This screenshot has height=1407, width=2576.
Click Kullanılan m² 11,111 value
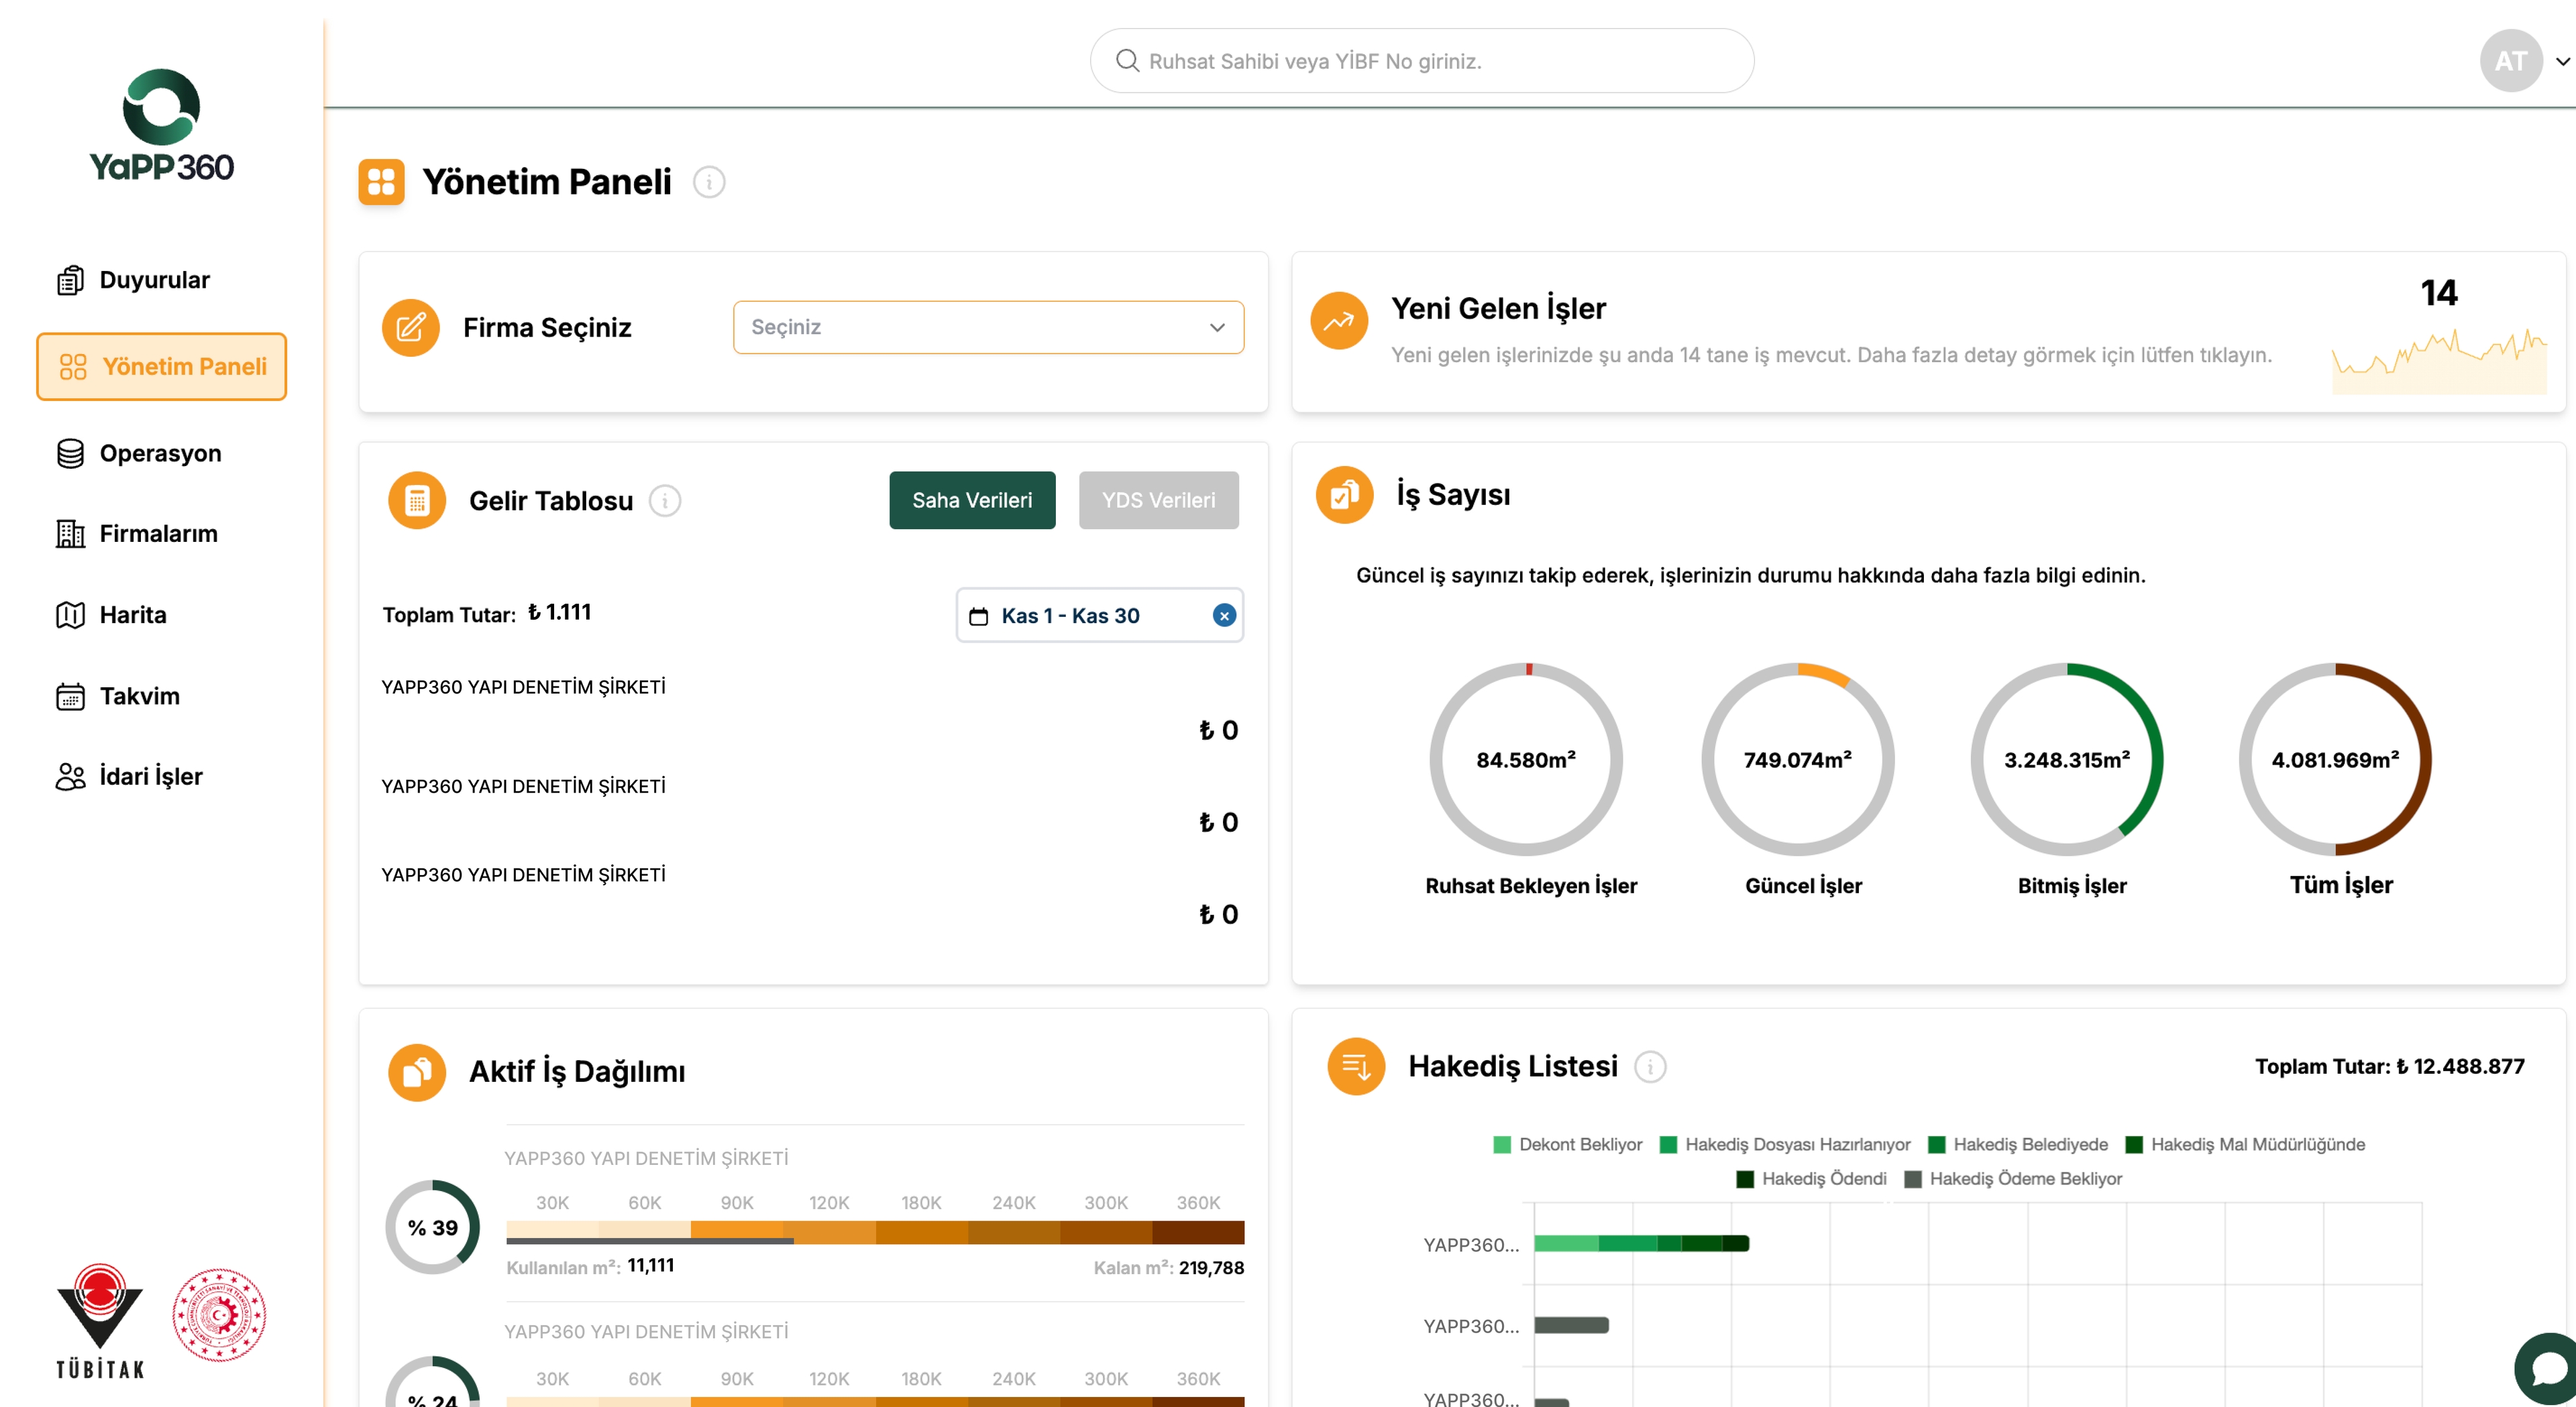tap(651, 1266)
